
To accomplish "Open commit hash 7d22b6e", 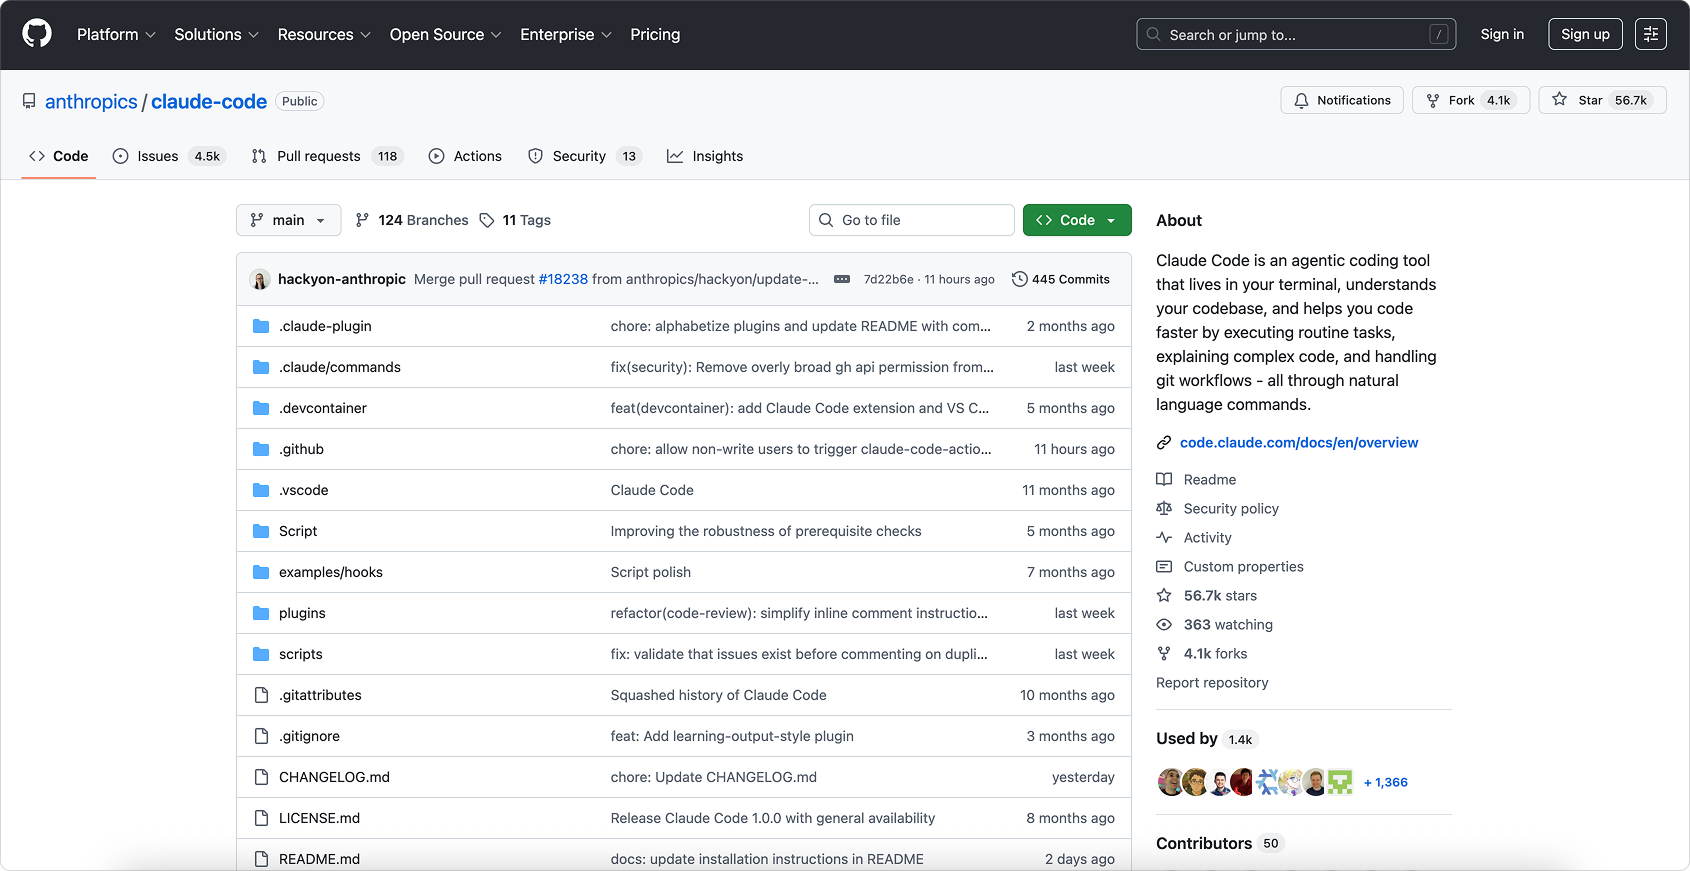I will click(x=889, y=279).
